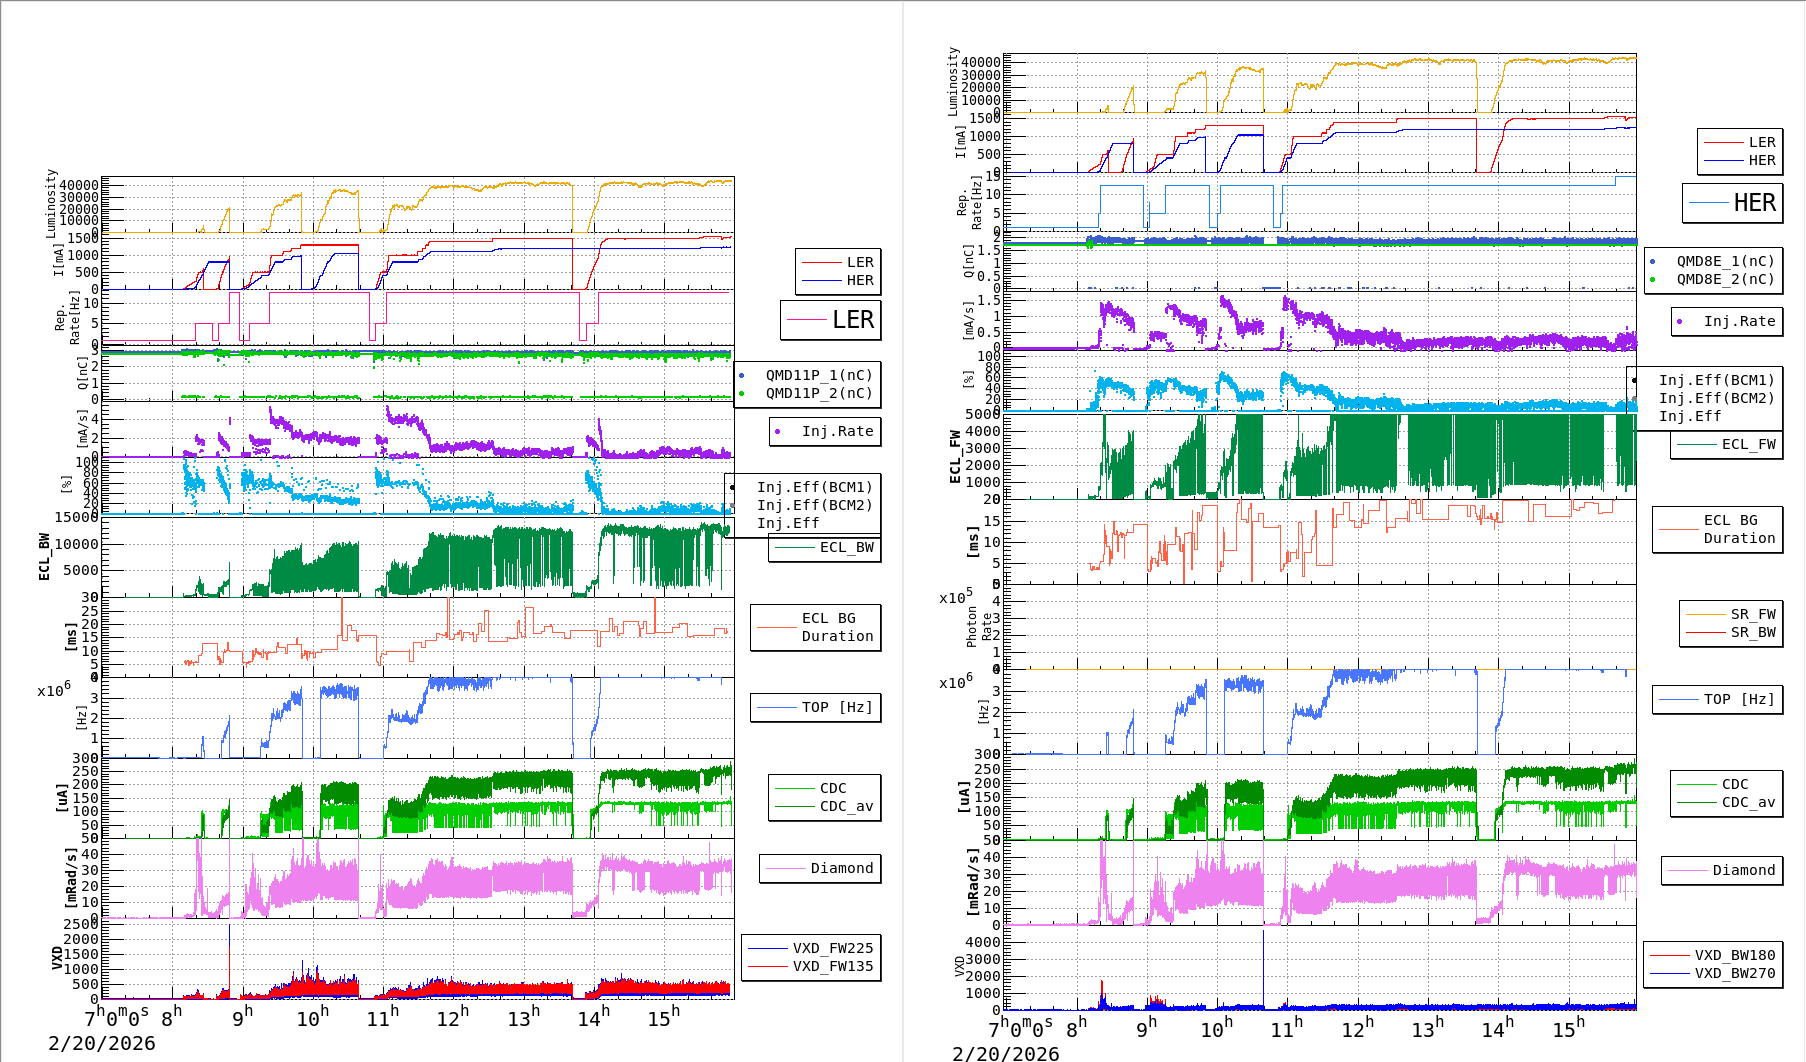Viewport: 1806px width, 1062px height.
Task: Click QMD11P_1(nC) blue legend marker
Action: 741,376
